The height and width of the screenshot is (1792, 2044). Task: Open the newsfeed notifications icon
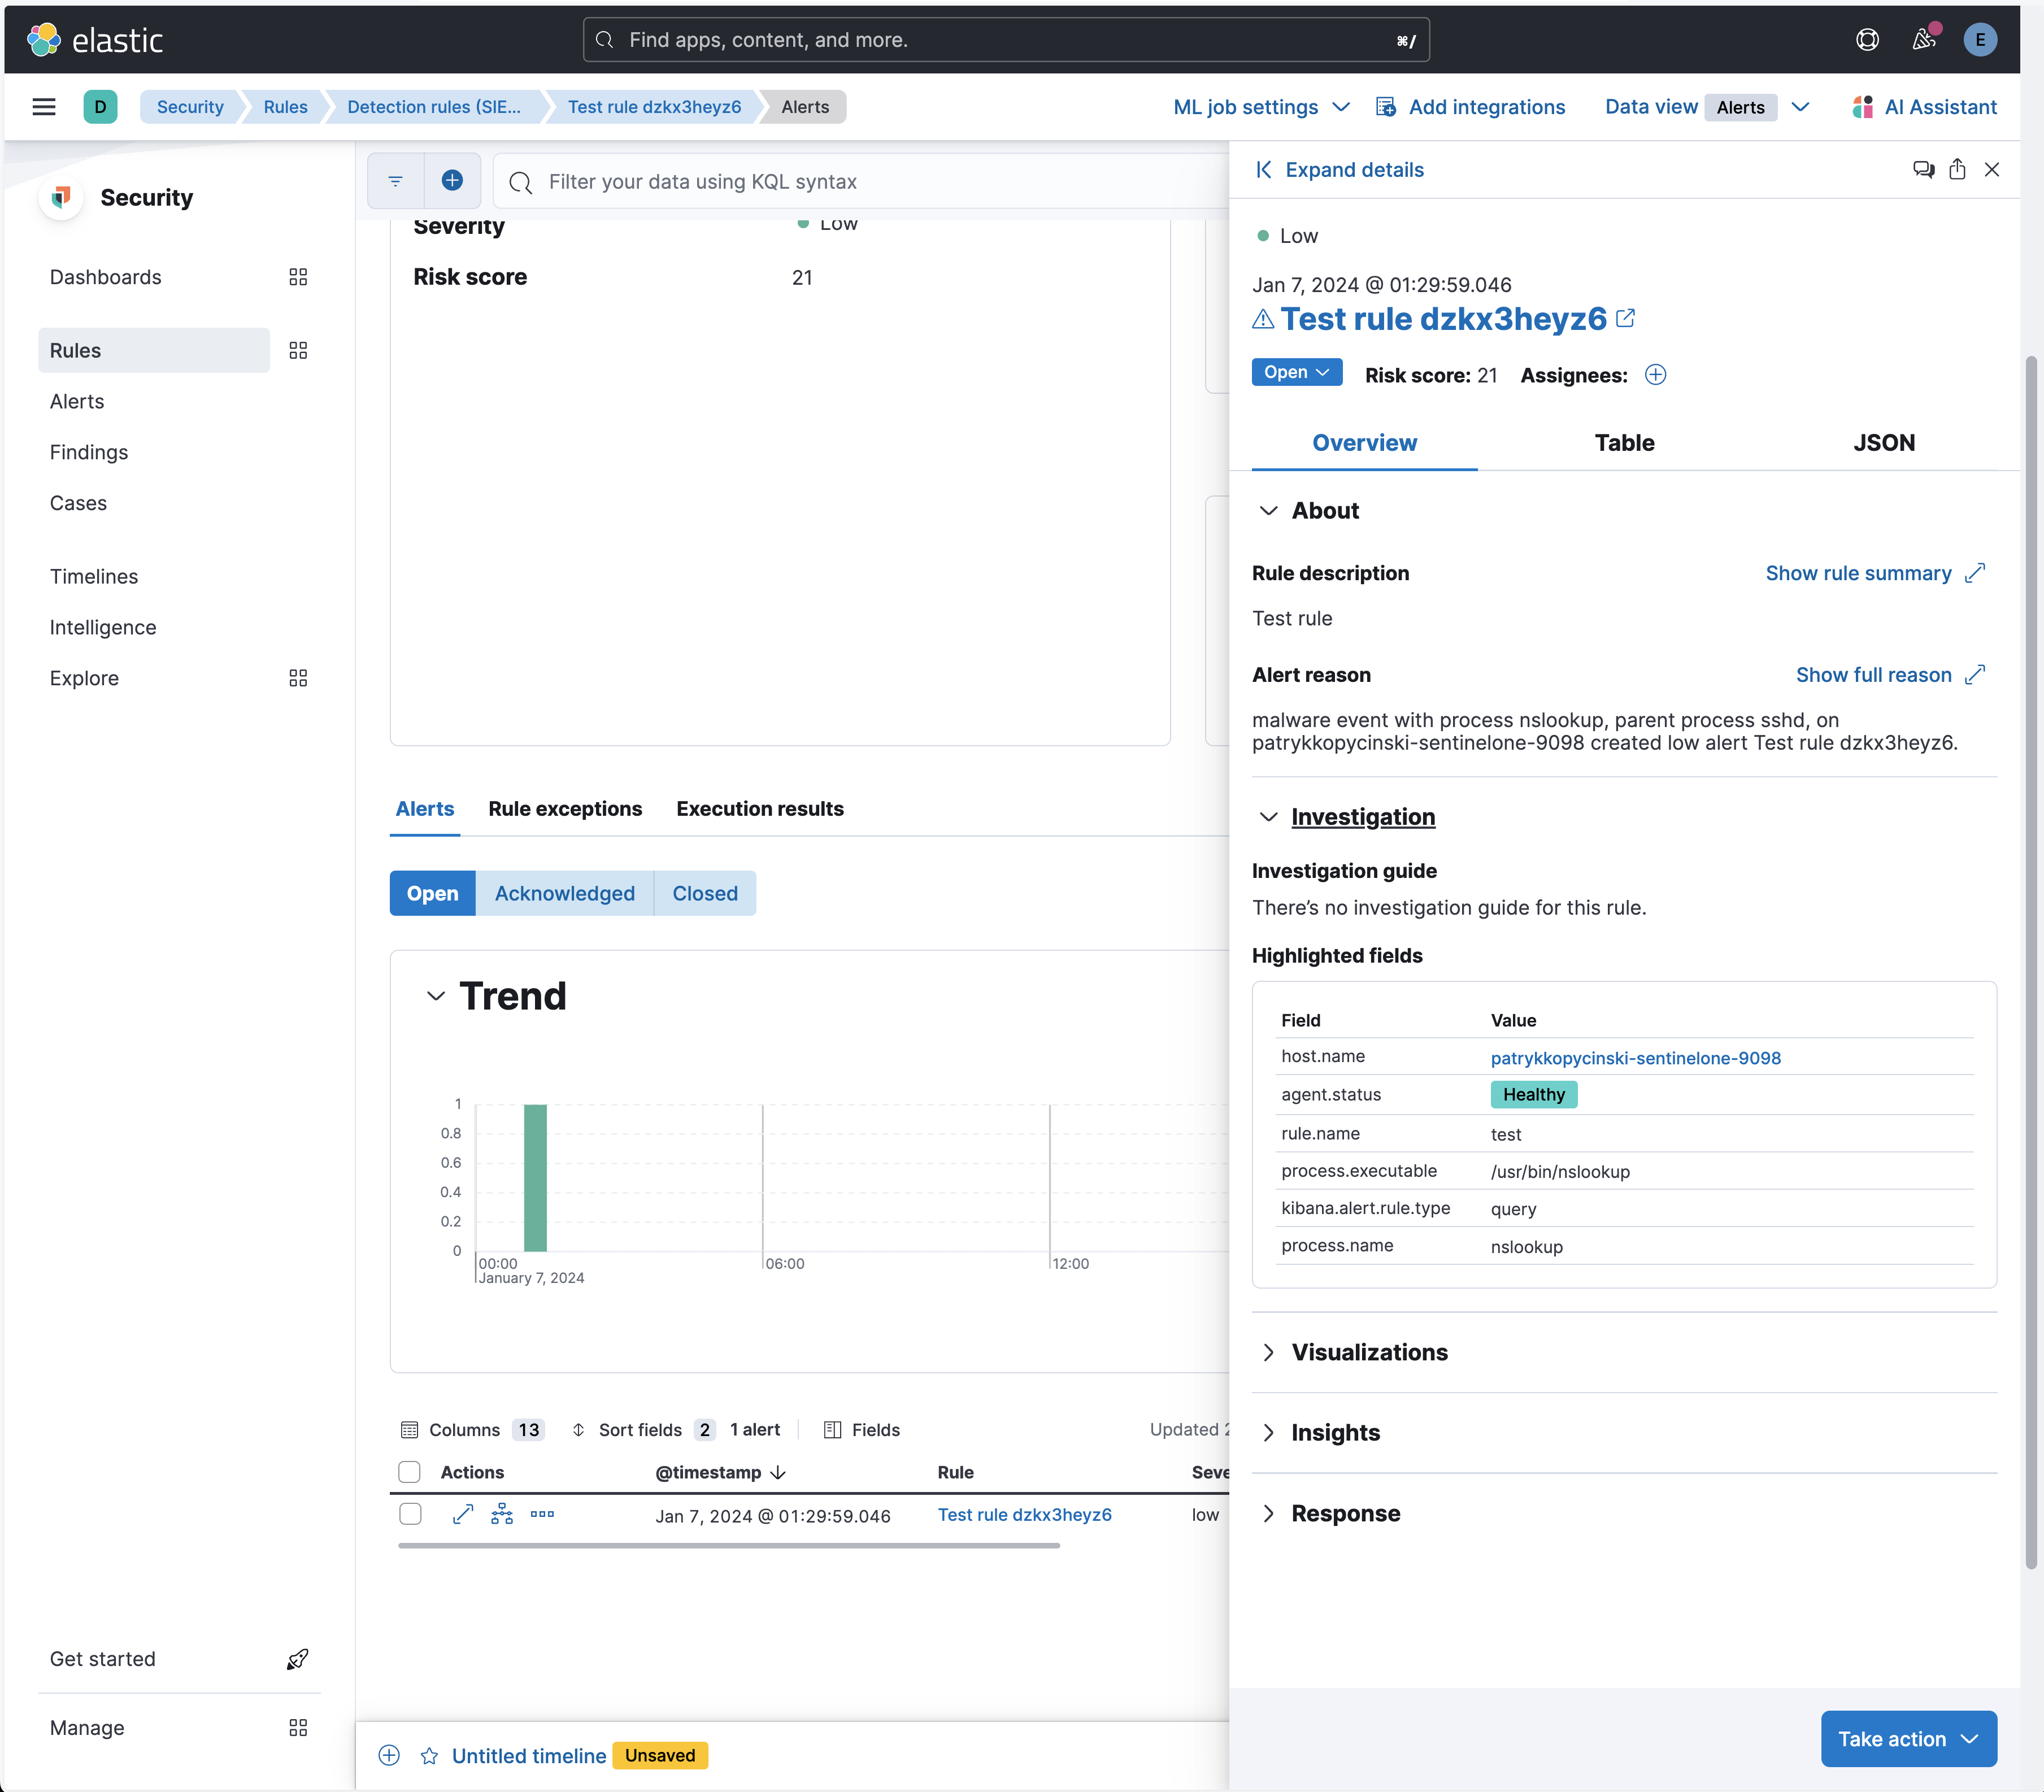coord(1924,40)
